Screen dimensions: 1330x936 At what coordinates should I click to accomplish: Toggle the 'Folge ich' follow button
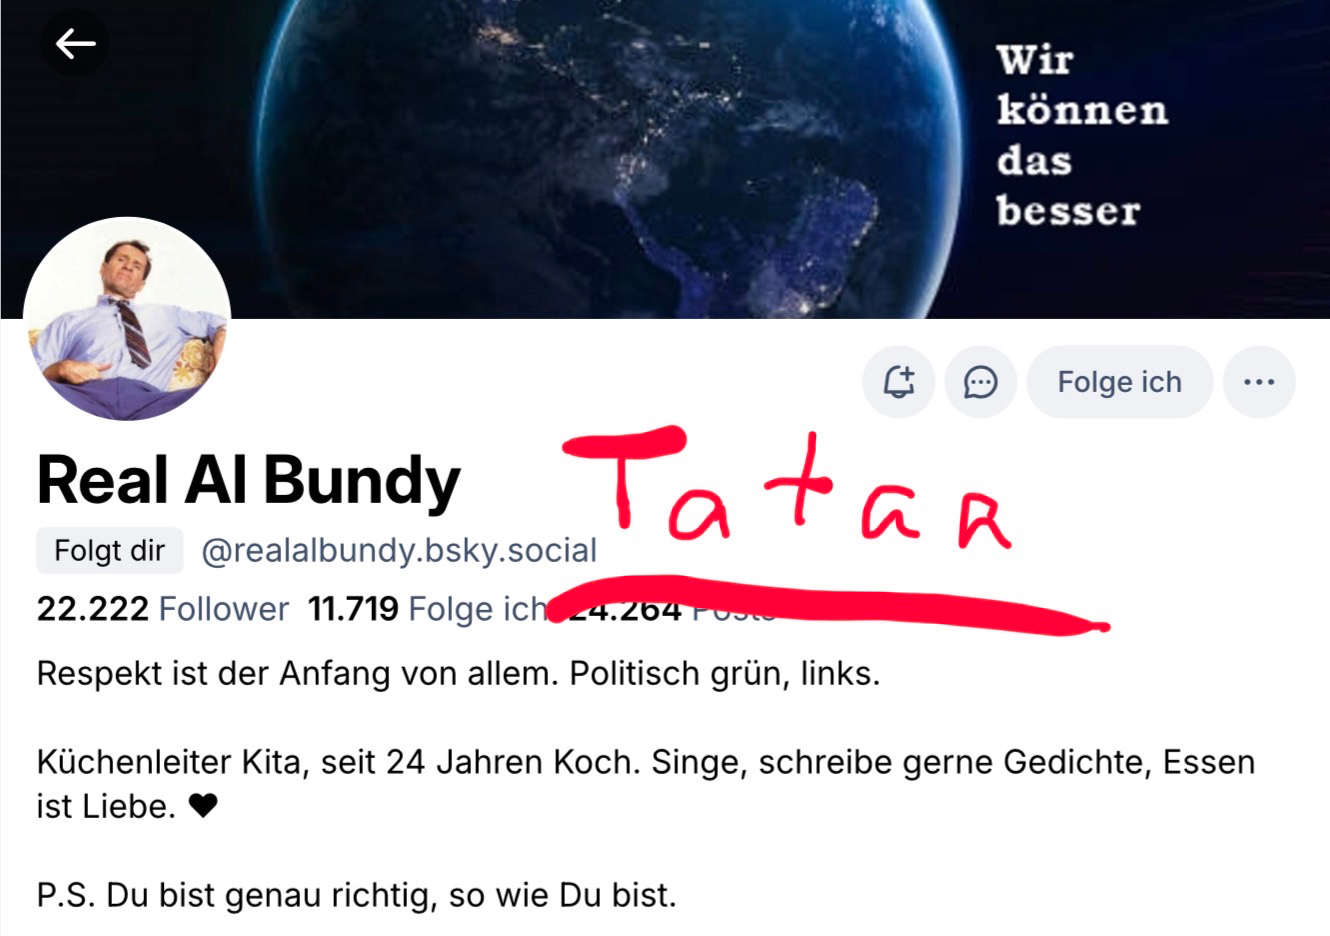point(1120,382)
